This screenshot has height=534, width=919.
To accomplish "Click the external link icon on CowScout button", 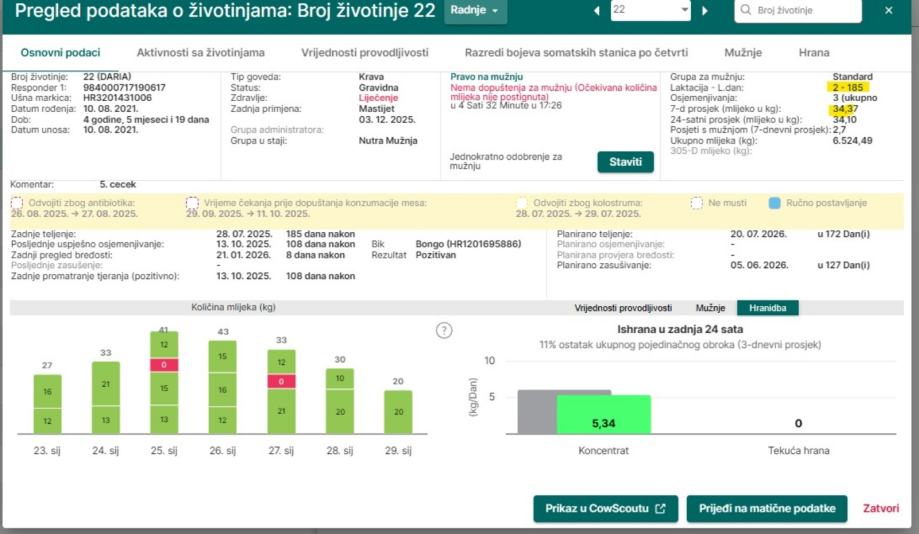I will point(660,508).
